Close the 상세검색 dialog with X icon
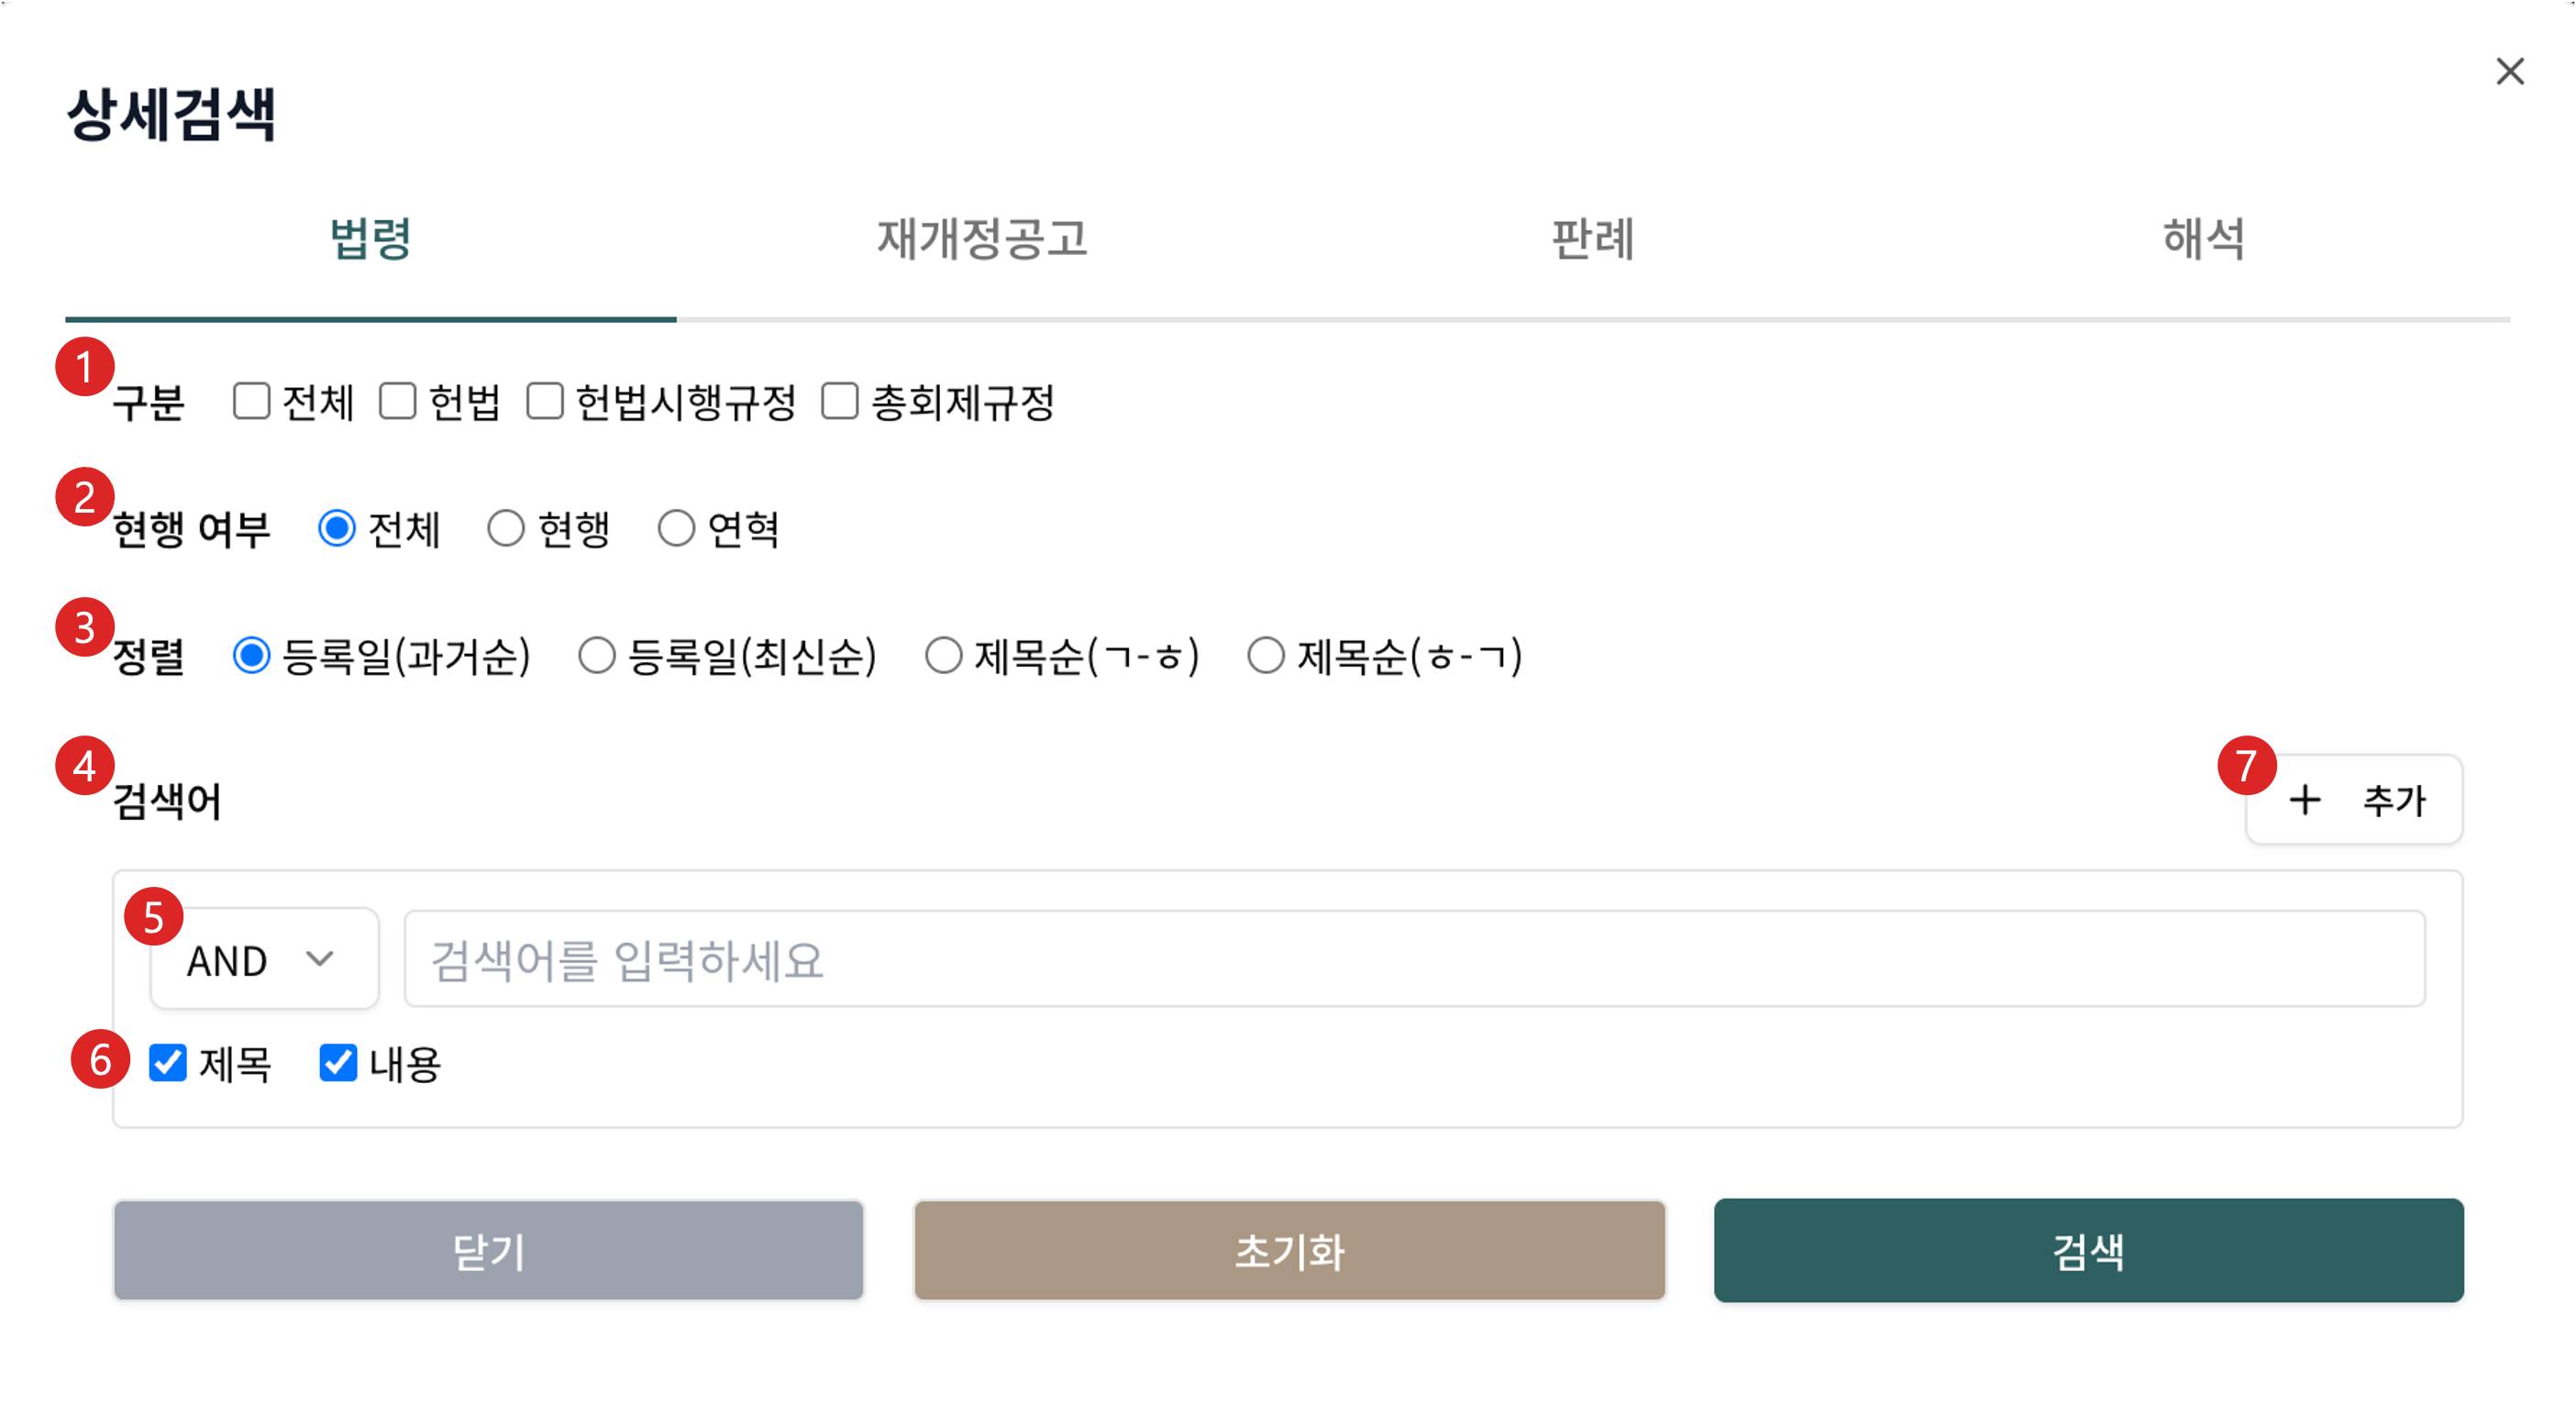Screen dimensions: 2576x1416 pos(2509,72)
